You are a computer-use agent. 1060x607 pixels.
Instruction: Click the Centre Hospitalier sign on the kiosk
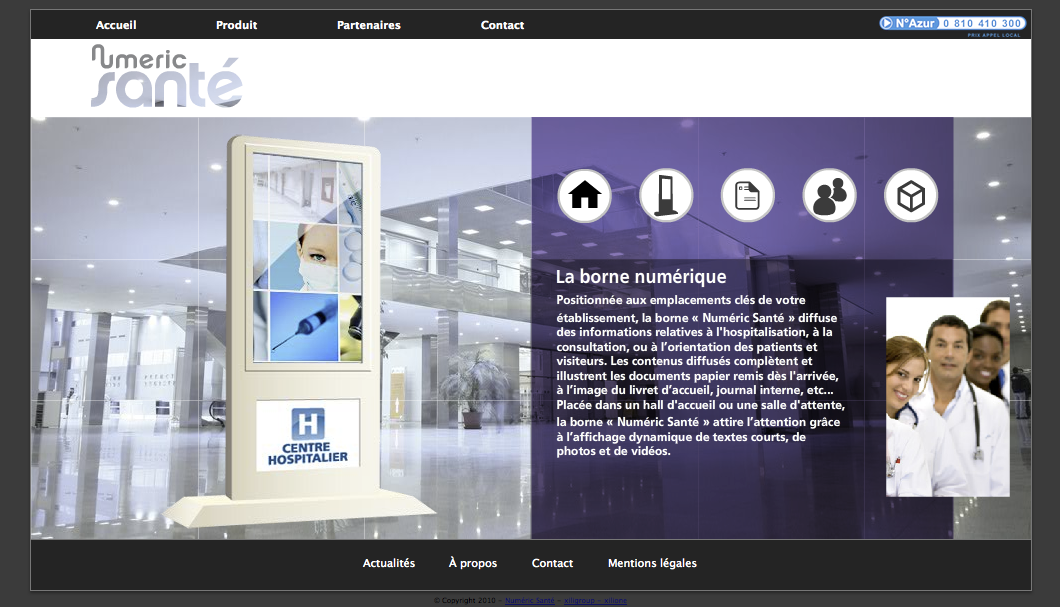coord(308,435)
